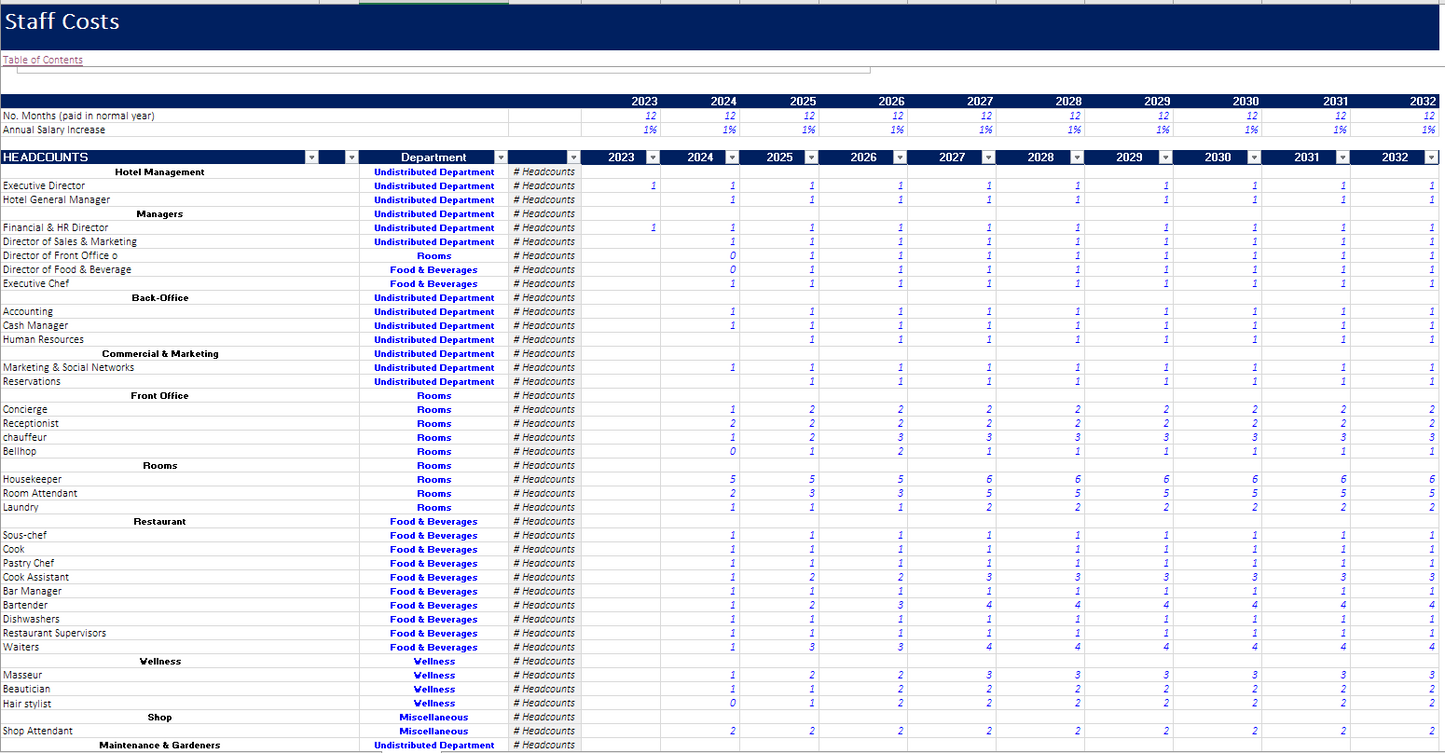
Task: Open the 2026 headcount filter dropdown
Action: click(899, 158)
